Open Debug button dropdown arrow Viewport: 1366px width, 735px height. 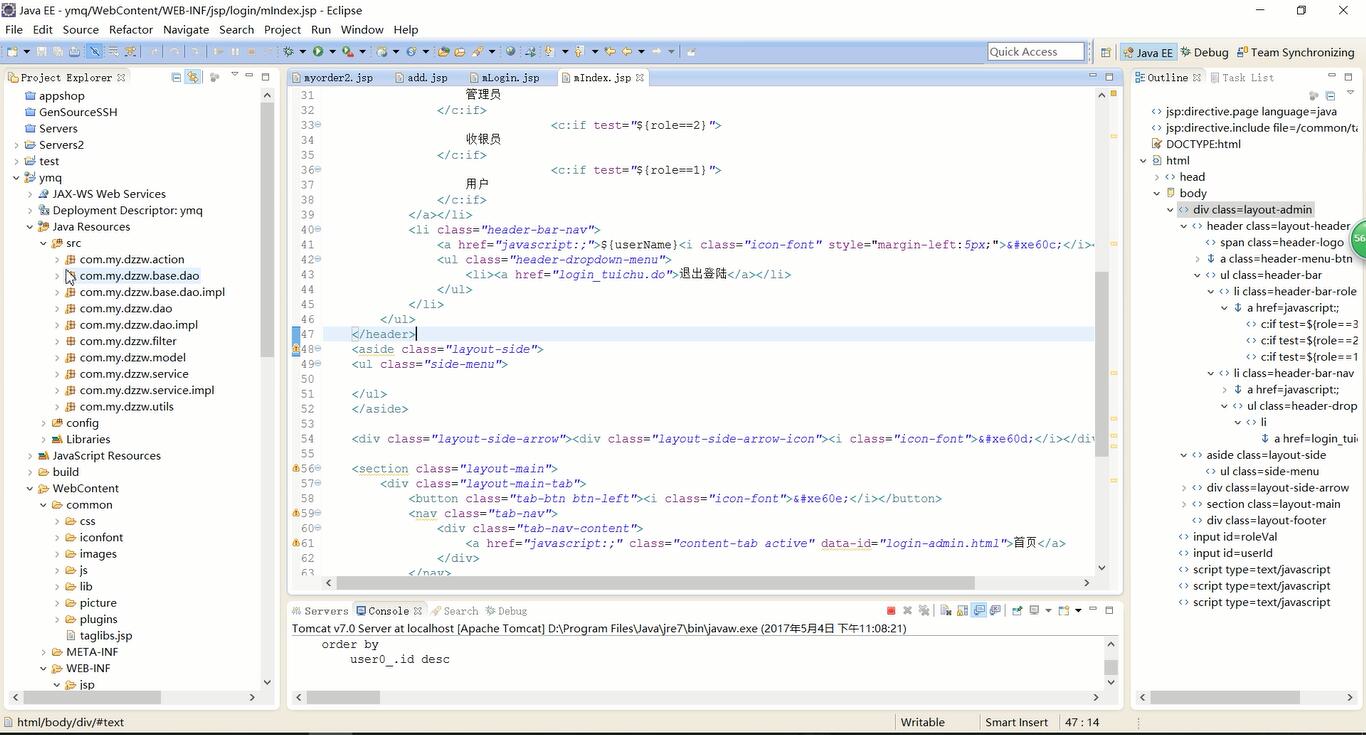point(302,51)
